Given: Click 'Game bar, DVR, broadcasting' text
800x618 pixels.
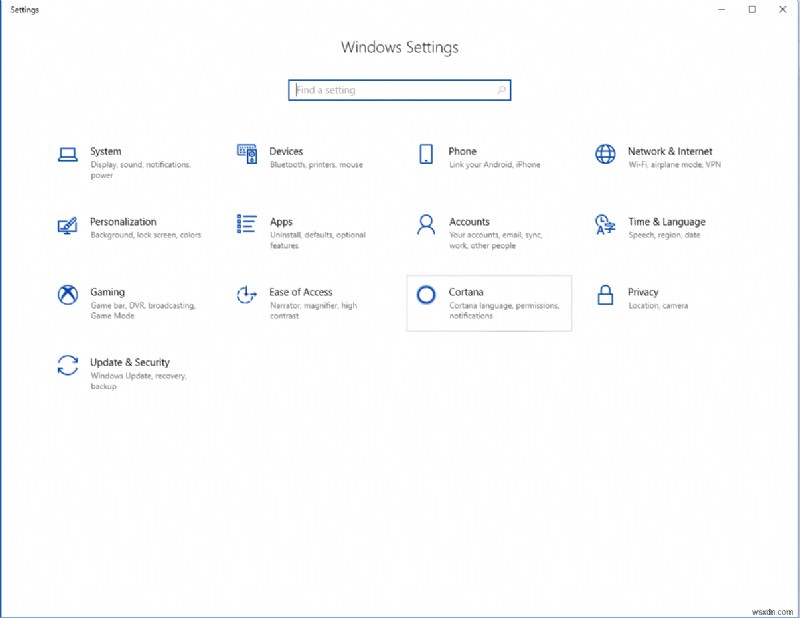Looking at the screenshot, I should pos(143,305).
